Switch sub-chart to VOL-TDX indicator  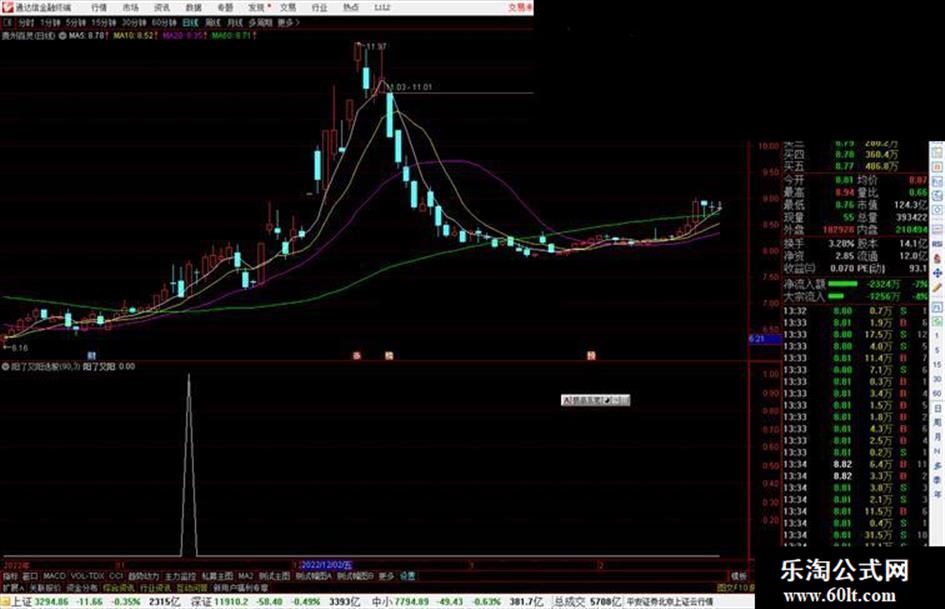tap(87, 576)
